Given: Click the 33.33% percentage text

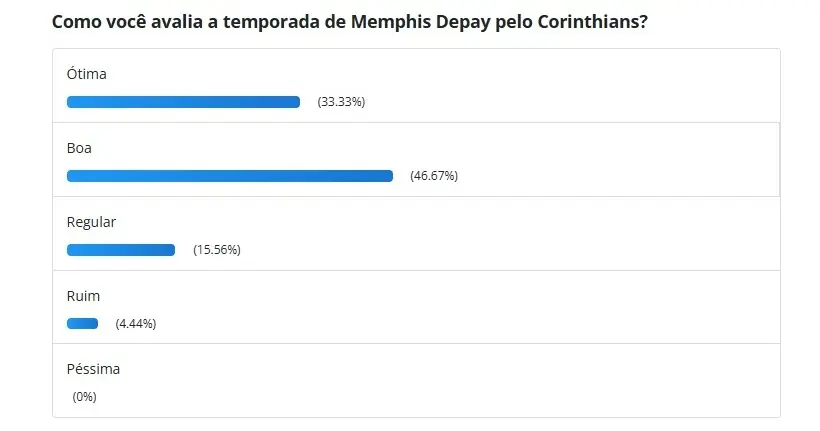Looking at the screenshot, I should (x=341, y=102).
